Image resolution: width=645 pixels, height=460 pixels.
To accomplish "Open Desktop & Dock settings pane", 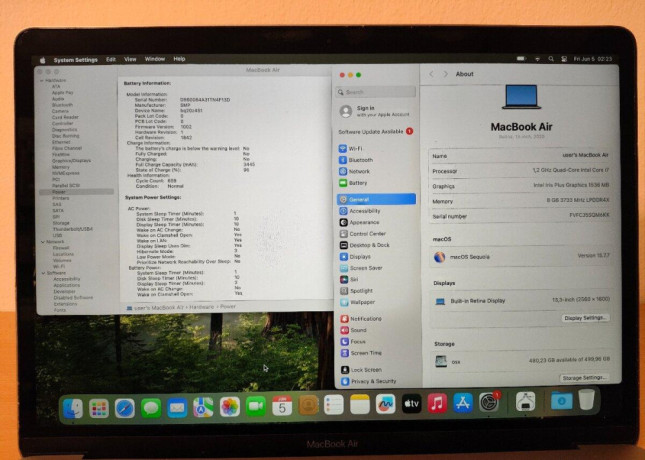I will tap(364, 245).
